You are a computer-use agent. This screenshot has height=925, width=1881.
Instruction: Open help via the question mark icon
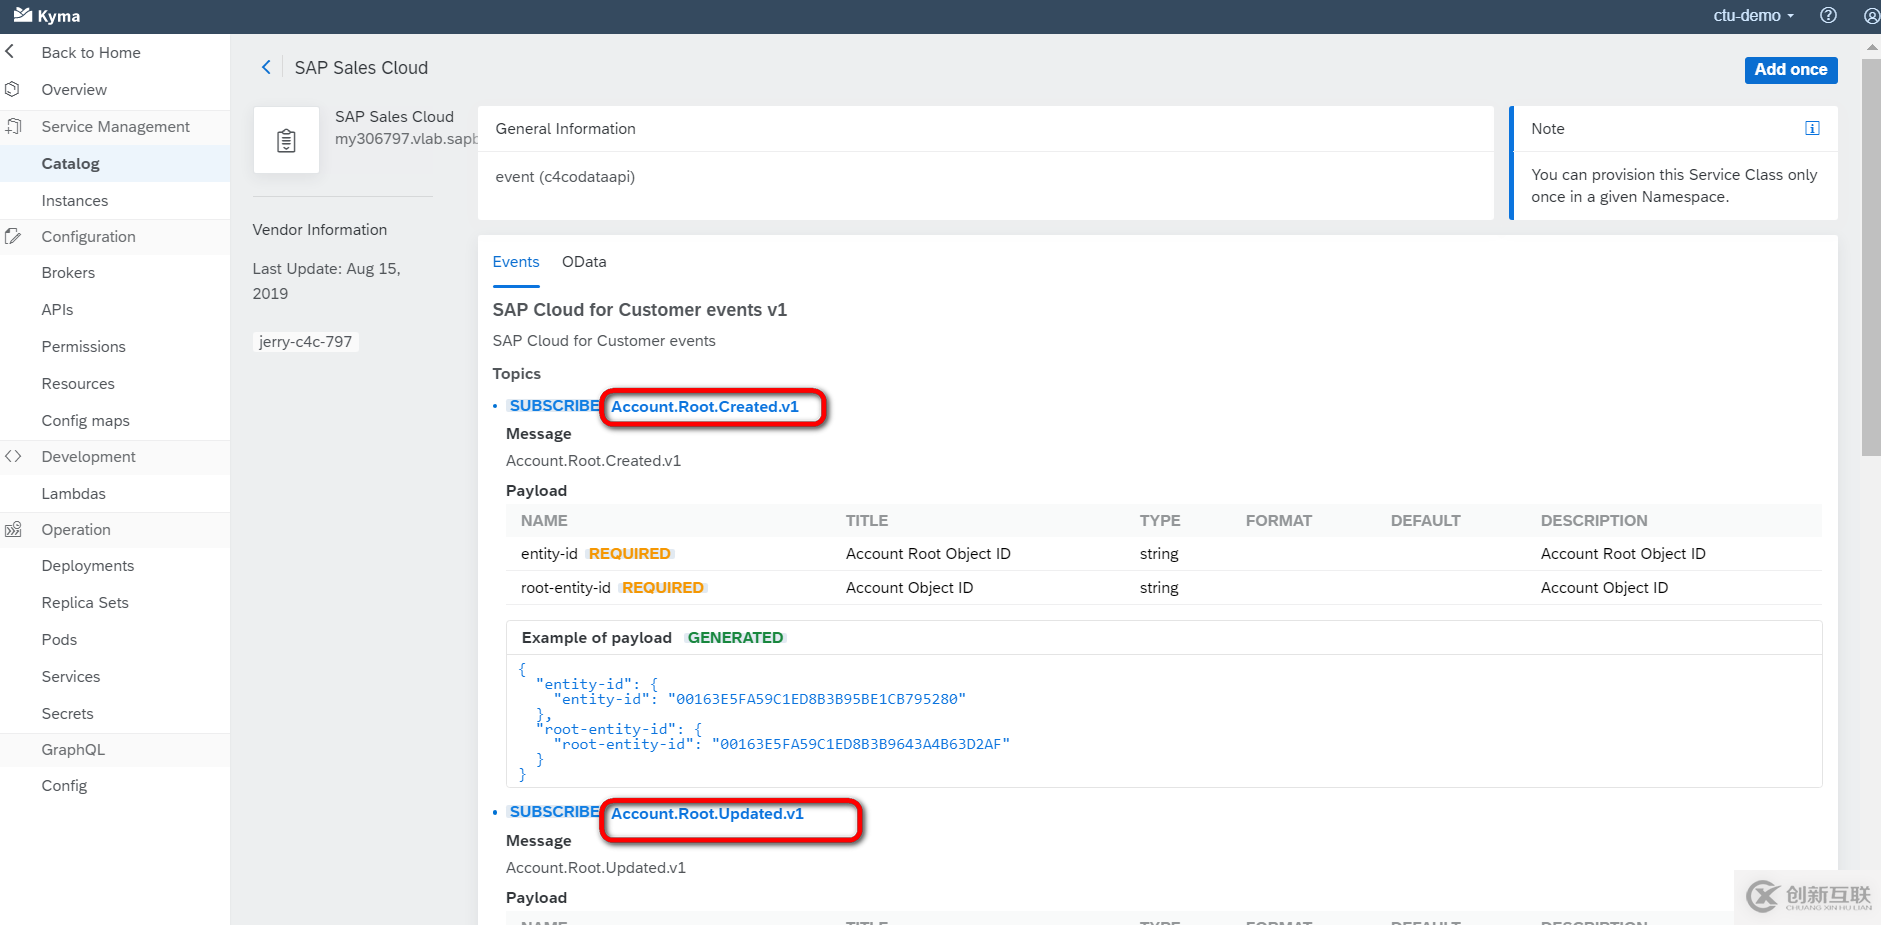point(1829,15)
